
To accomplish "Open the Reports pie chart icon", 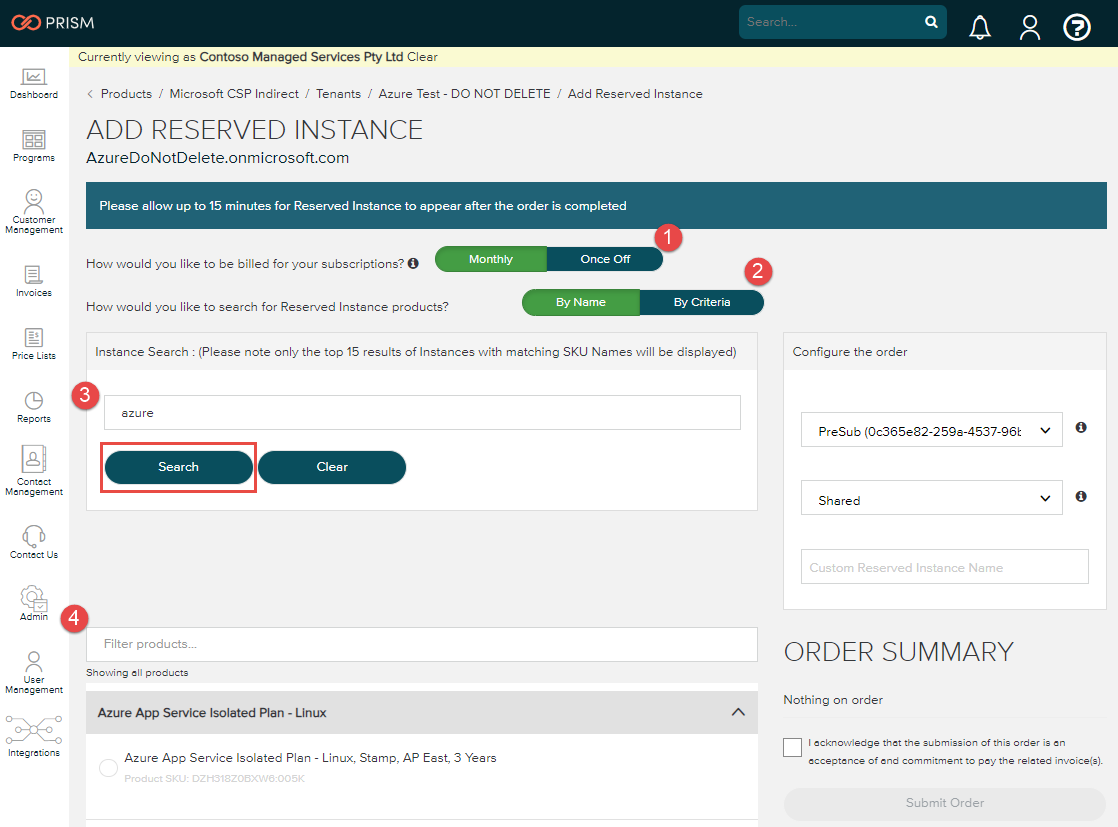I will pos(34,405).
